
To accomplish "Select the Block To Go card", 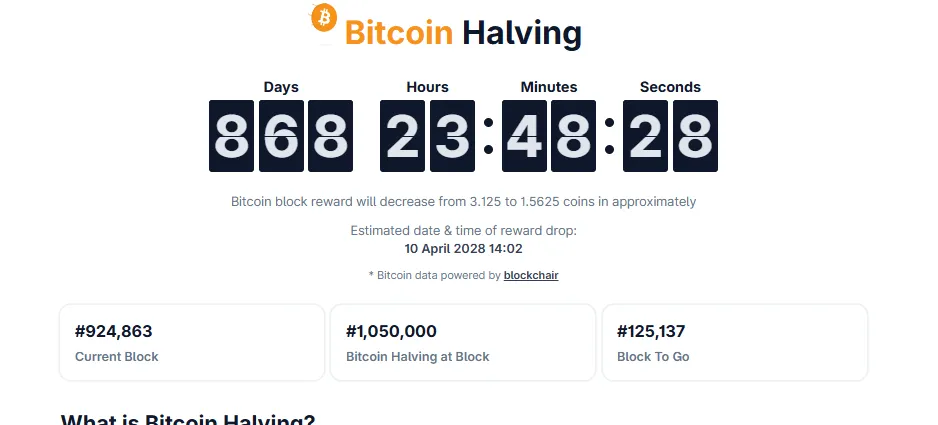I will (734, 343).
